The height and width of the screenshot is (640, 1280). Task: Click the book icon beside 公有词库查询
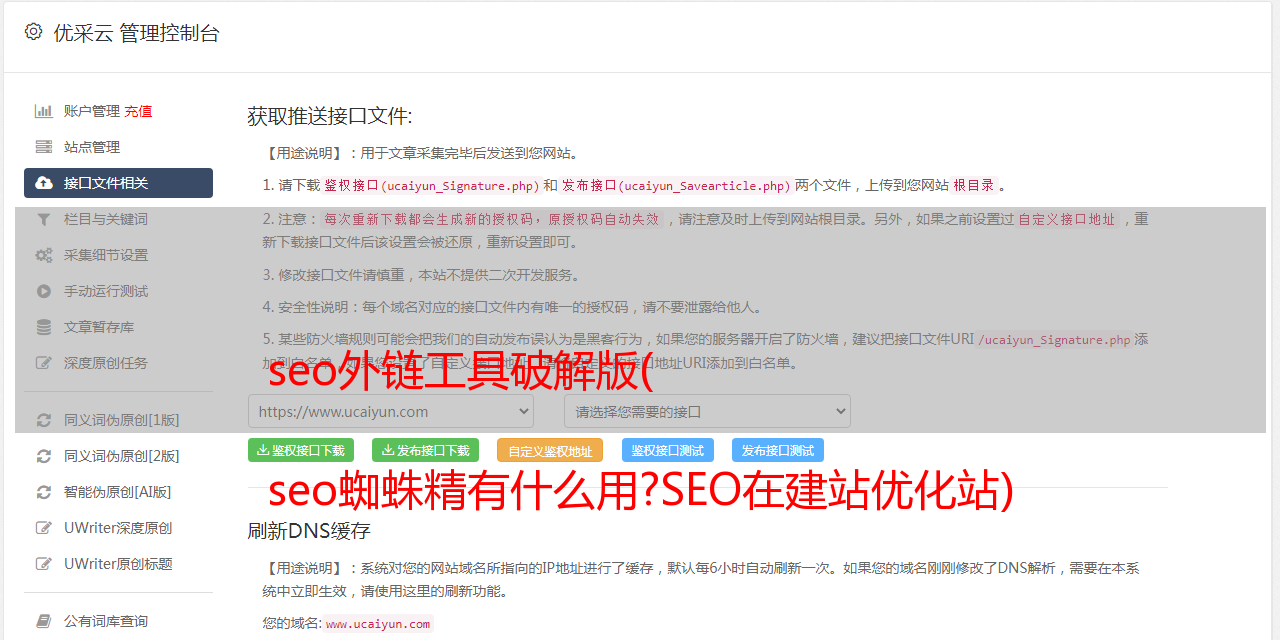pyautogui.click(x=44, y=621)
